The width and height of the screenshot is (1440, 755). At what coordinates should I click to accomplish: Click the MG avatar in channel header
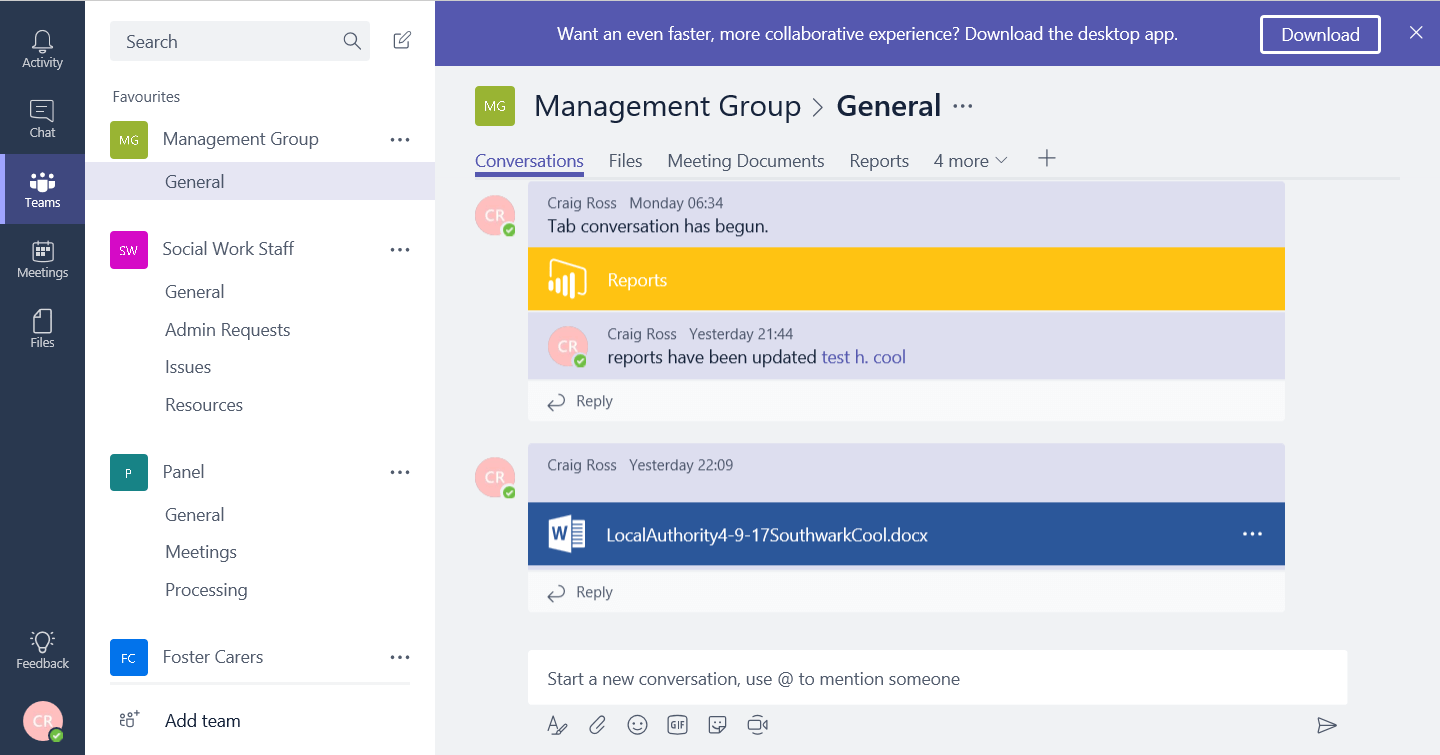click(495, 106)
